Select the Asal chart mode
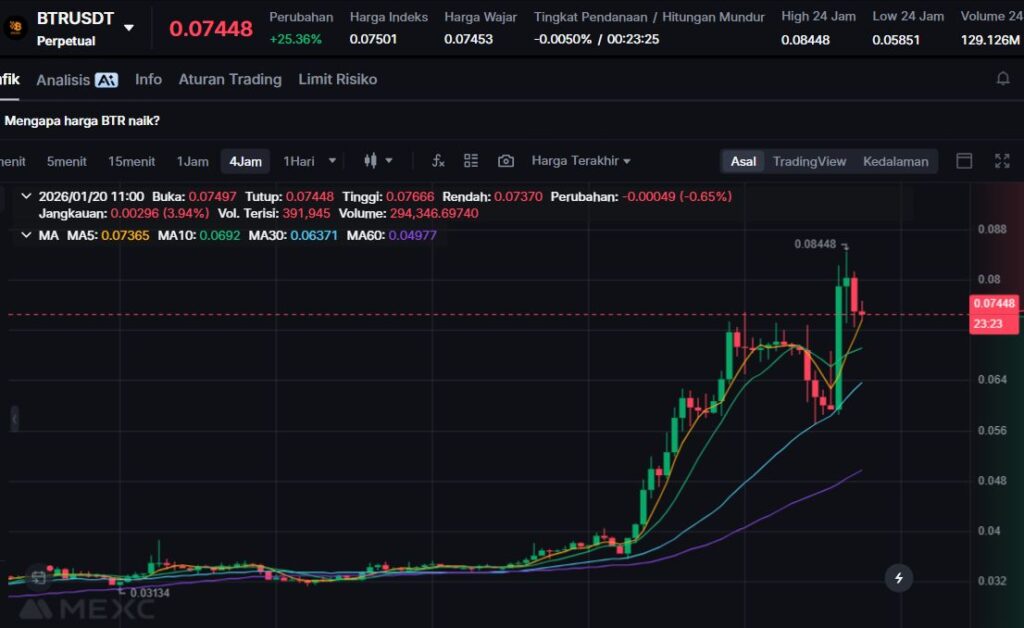This screenshot has height=628, width=1024. tap(743, 161)
